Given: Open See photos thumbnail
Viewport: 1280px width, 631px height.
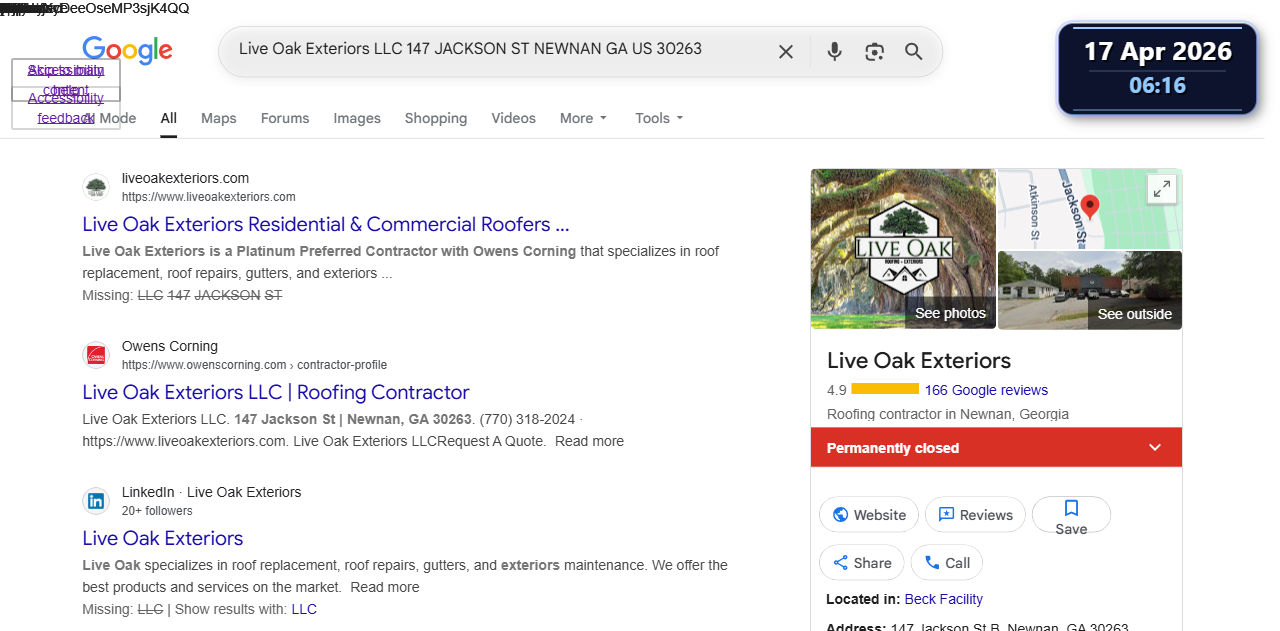Looking at the screenshot, I should coord(903,249).
